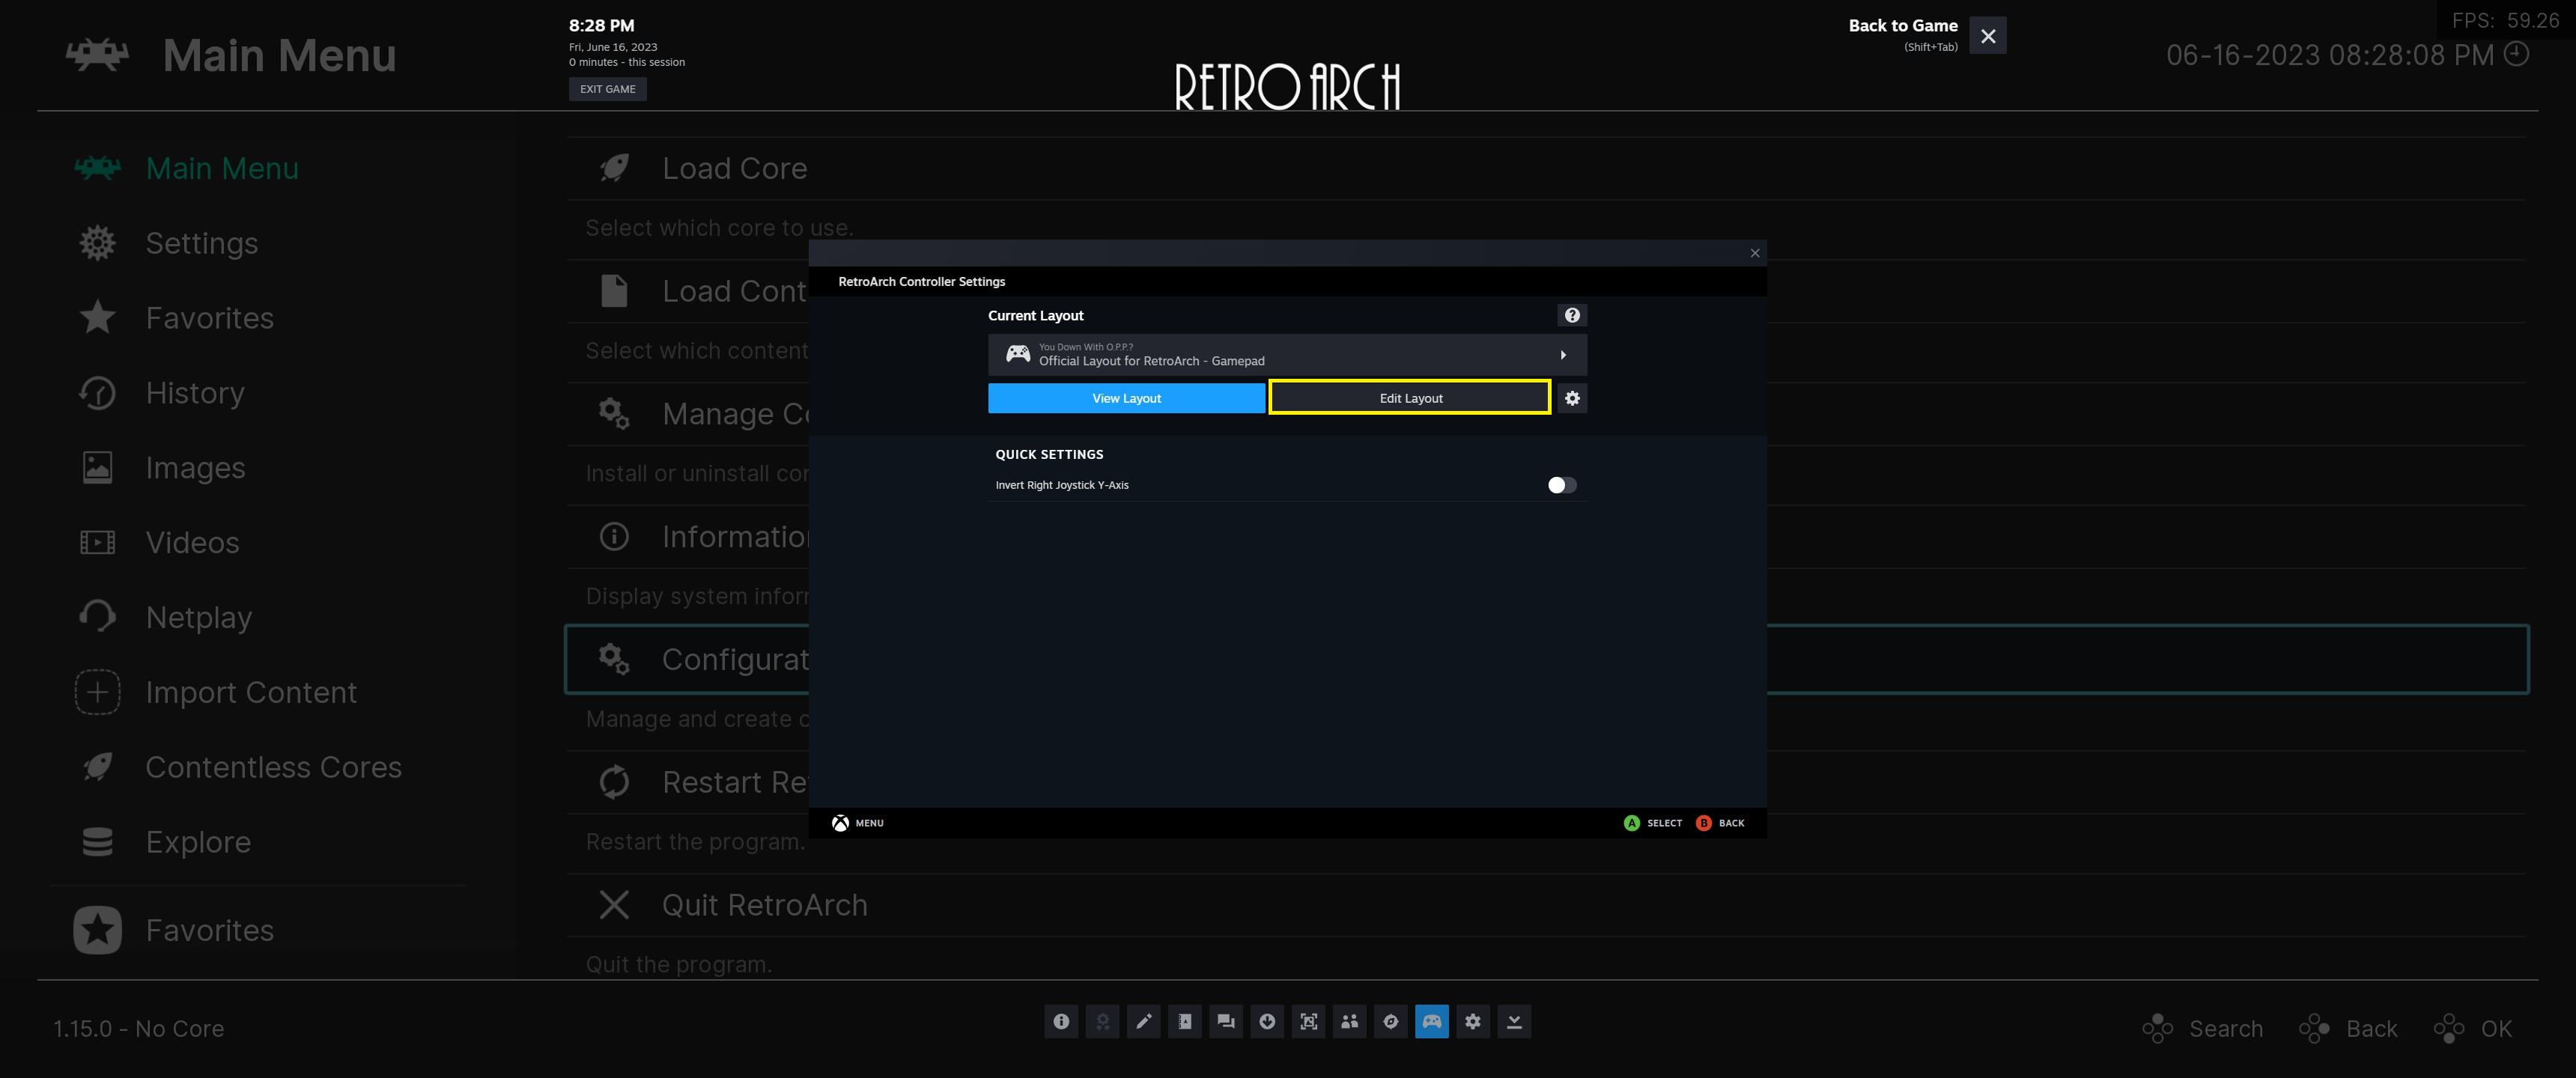Select the Quit RetroArch entry
The height and width of the screenshot is (1078, 2576).
click(x=764, y=905)
